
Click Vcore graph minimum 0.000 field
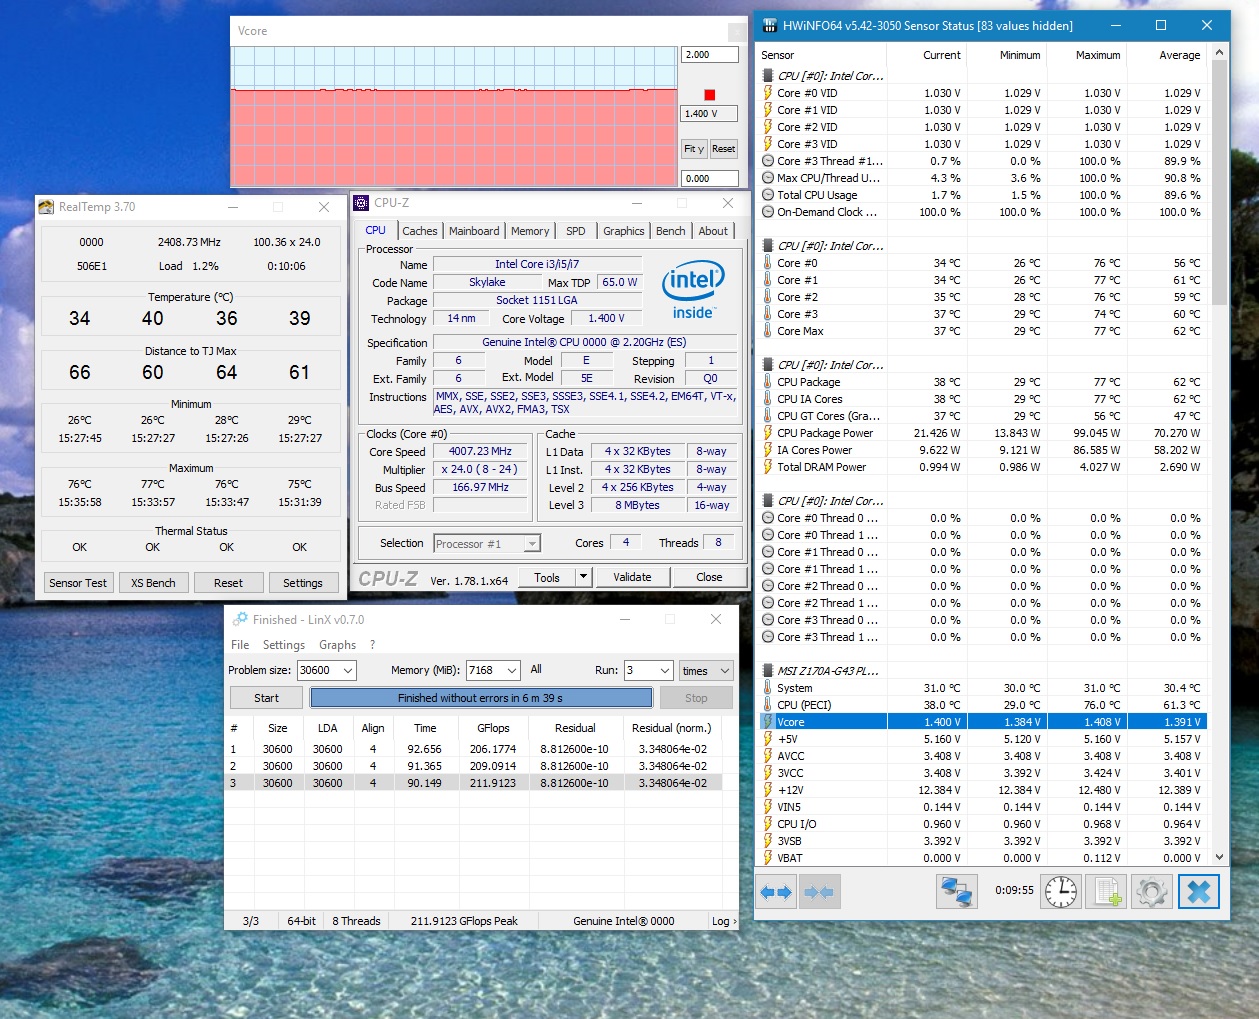[x=709, y=179]
